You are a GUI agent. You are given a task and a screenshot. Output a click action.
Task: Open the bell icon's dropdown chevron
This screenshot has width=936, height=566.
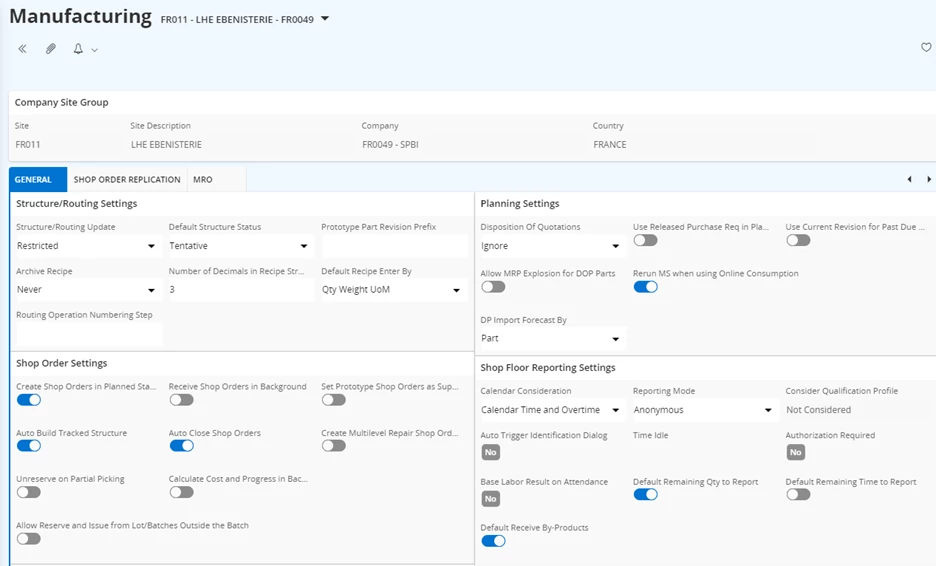pos(95,50)
